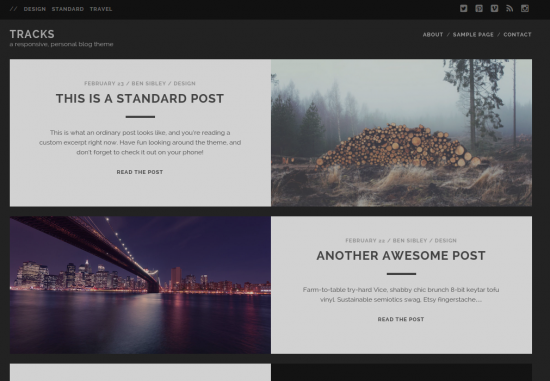Click the site tagline 'a responsive, personal blog theme'
This screenshot has height=381, width=550.
tap(61, 44)
